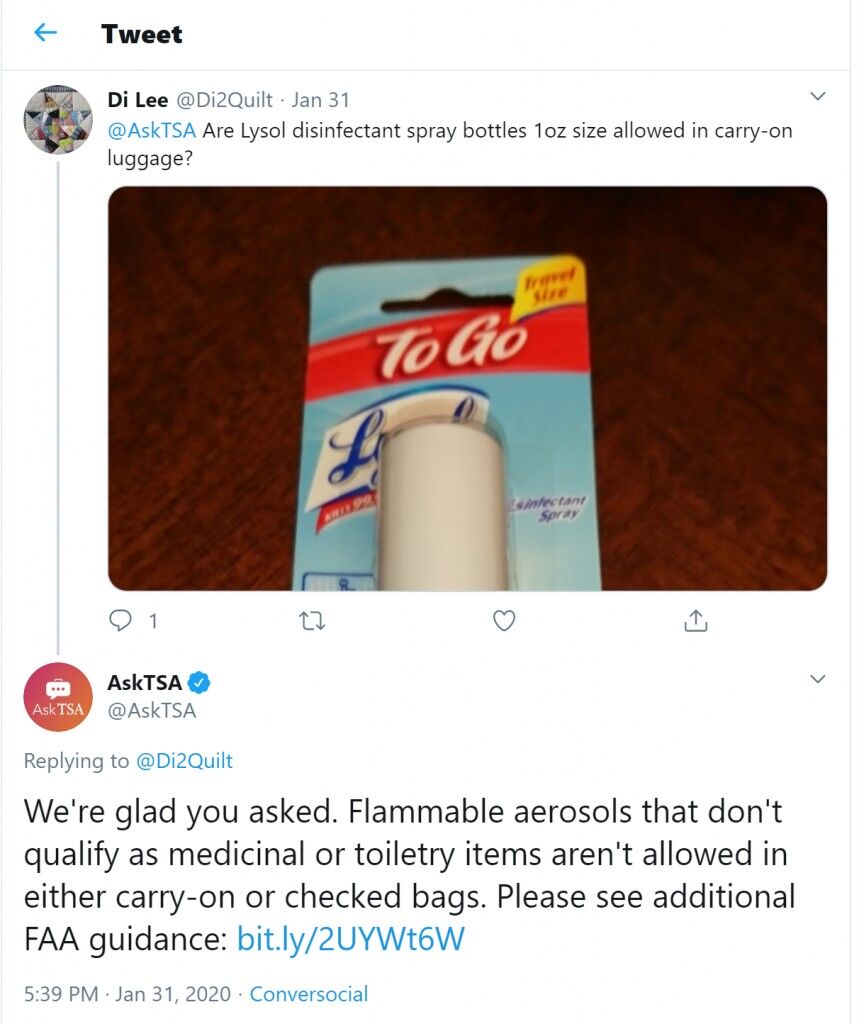Viewport: 859px width, 1024px height.
Task: Like Di Lee's tweet via the heart icon
Action: pyautogui.click(x=504, y=620)
